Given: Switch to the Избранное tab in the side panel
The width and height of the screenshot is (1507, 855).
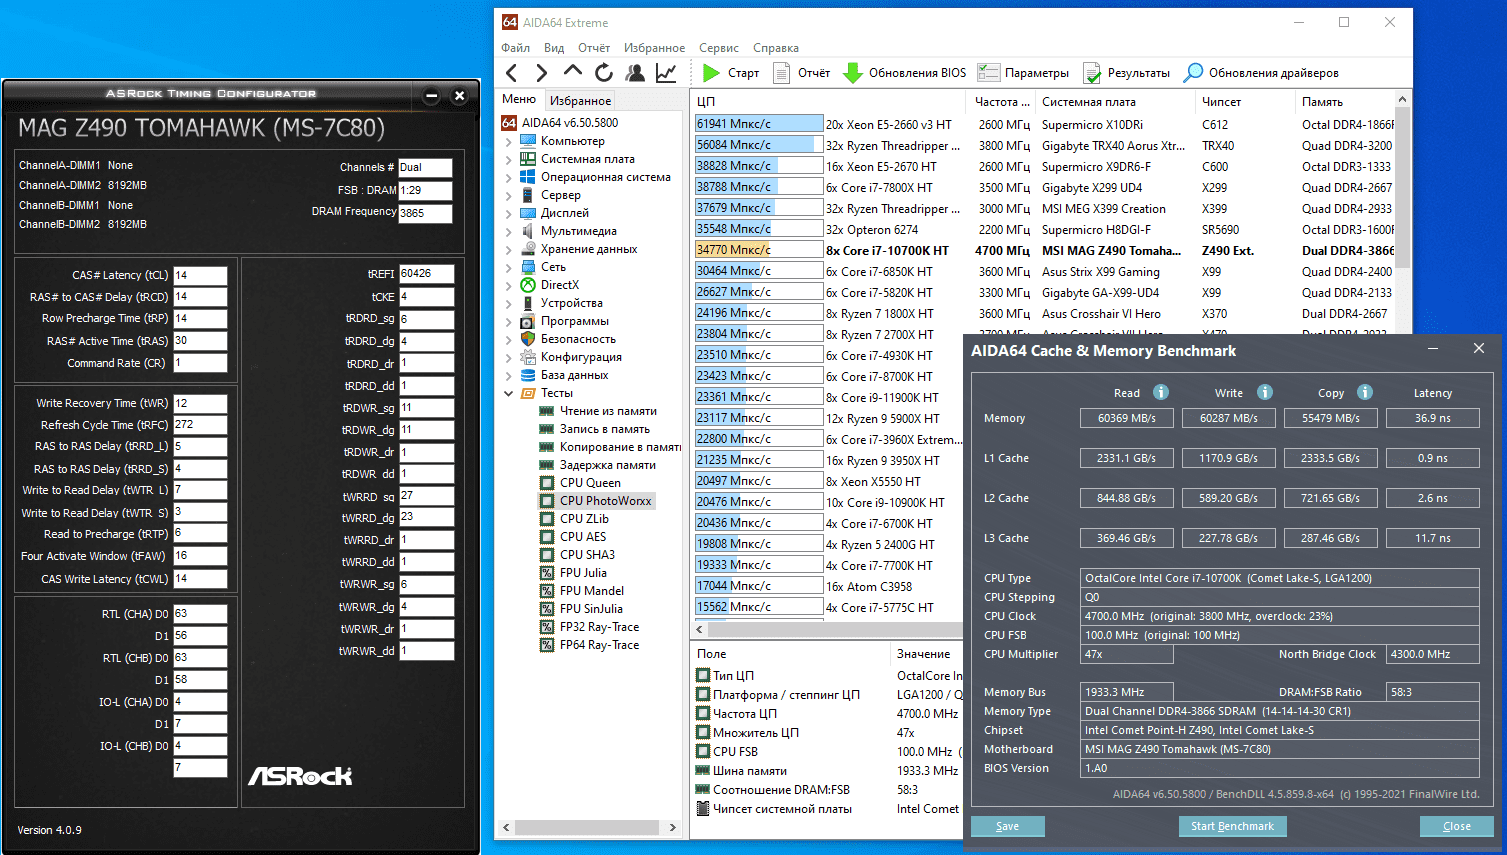Looking at the screenshot, I should click(580, 101).
